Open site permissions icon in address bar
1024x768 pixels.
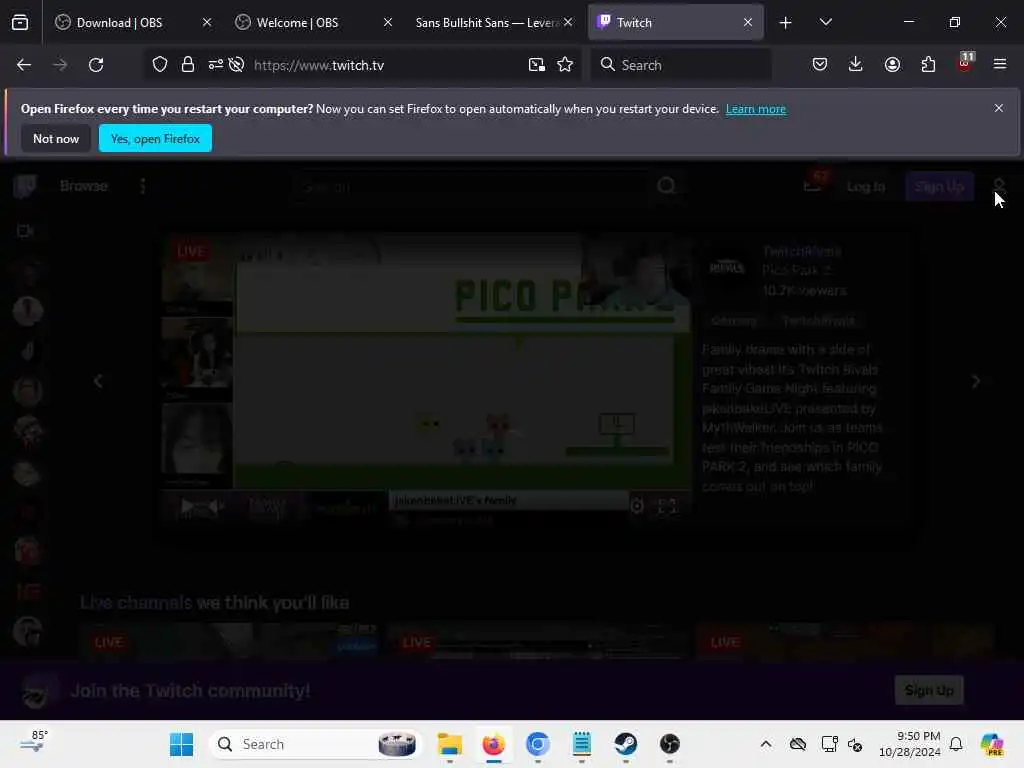pos(216,64)
